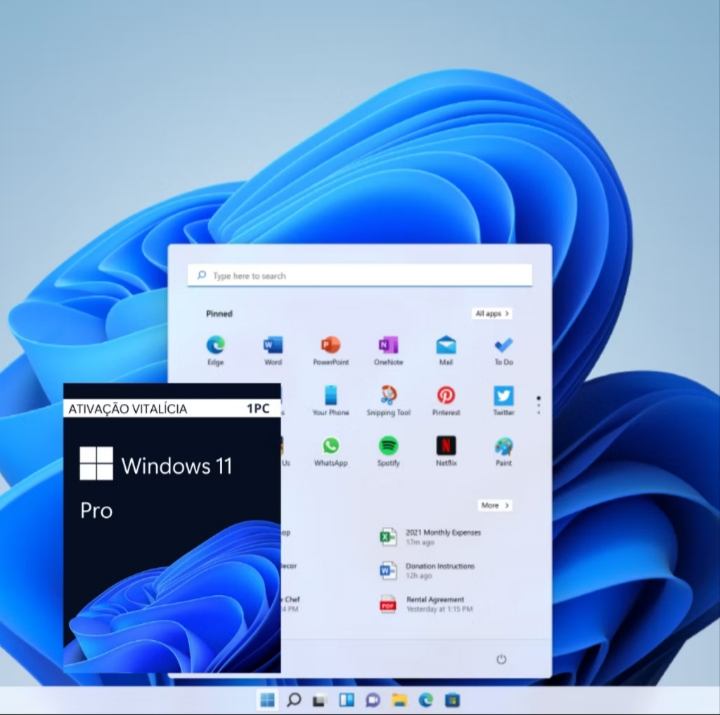720x715 pixels.
Task: Launch Netflix from pinned apps
Action: (x=446, y=451)
